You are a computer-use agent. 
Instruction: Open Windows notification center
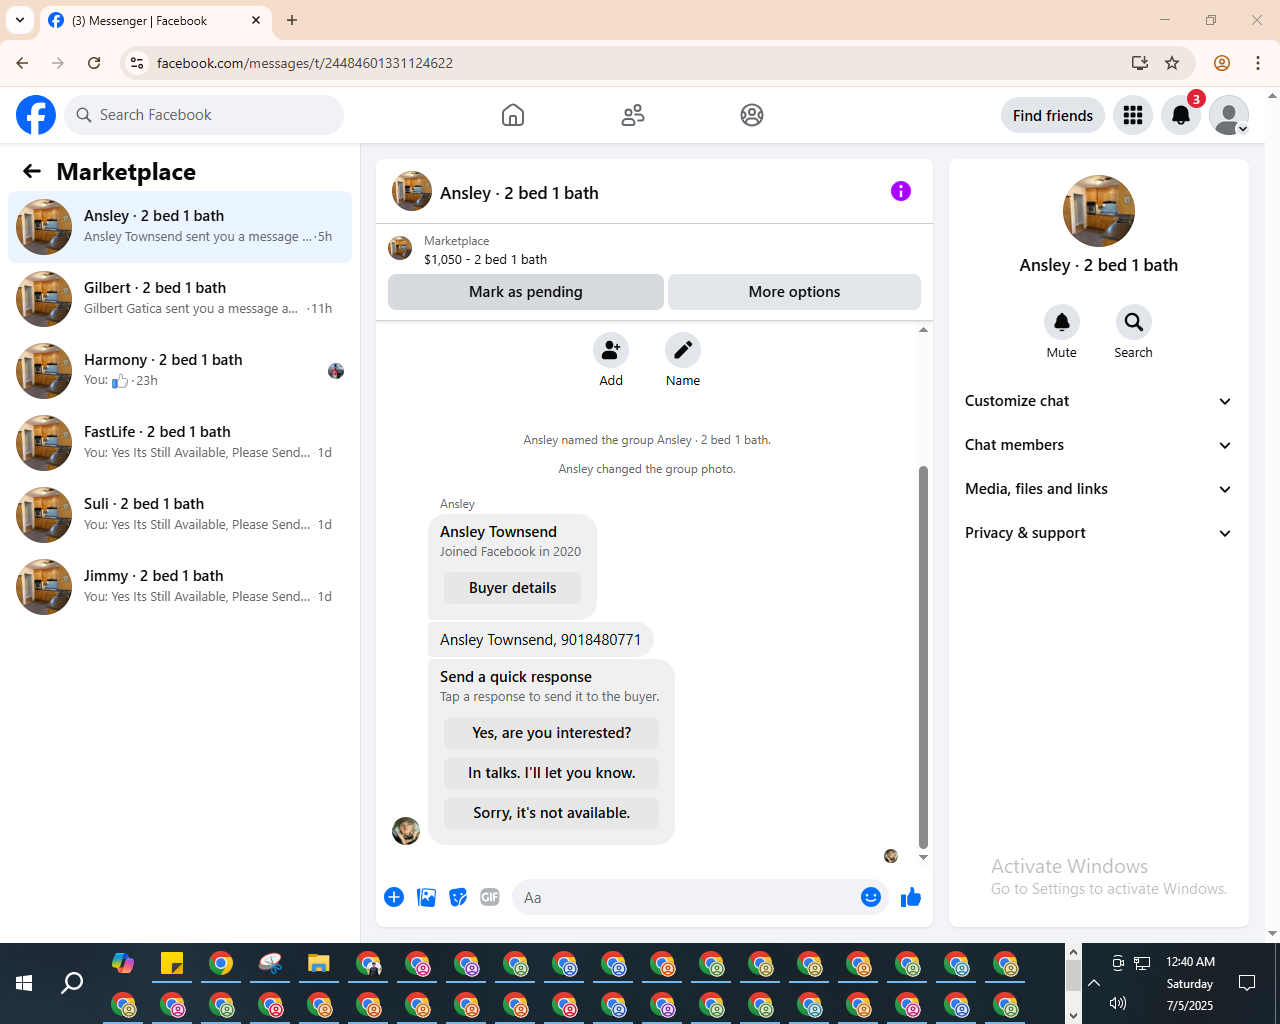pyautogui.click(x=1247, y=983)
